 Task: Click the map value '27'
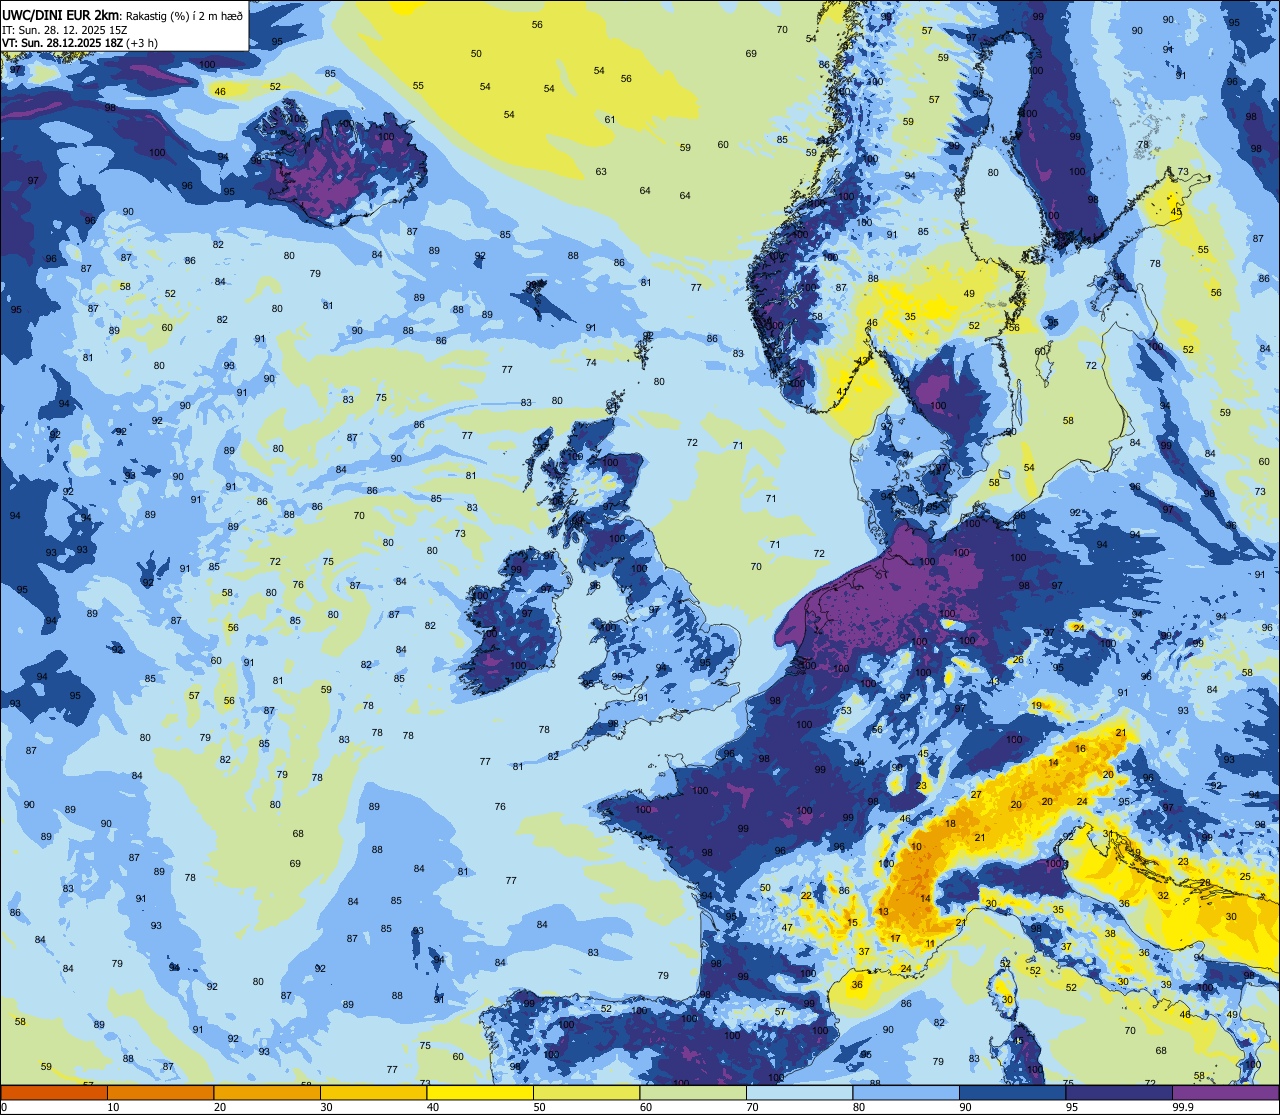pyautogui.click(x=976, y=795)
